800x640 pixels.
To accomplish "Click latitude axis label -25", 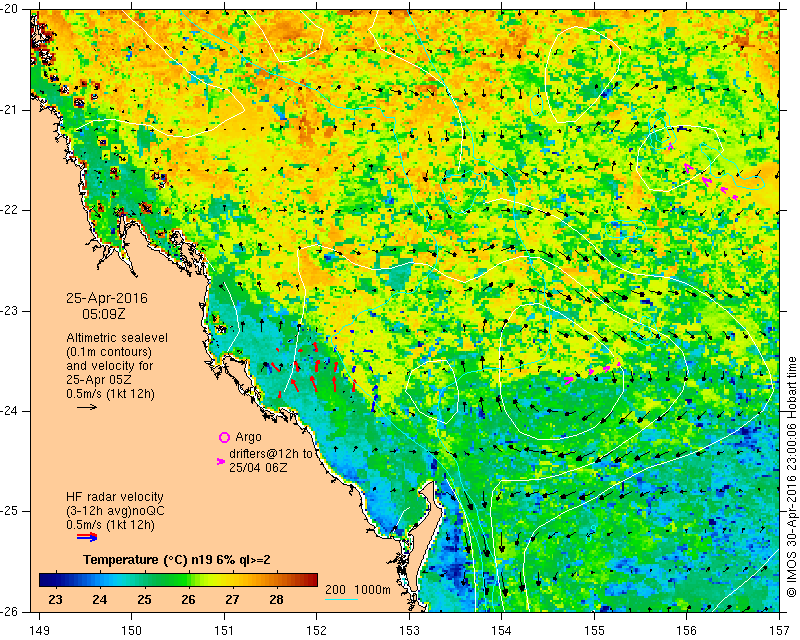I will point(10,511).
